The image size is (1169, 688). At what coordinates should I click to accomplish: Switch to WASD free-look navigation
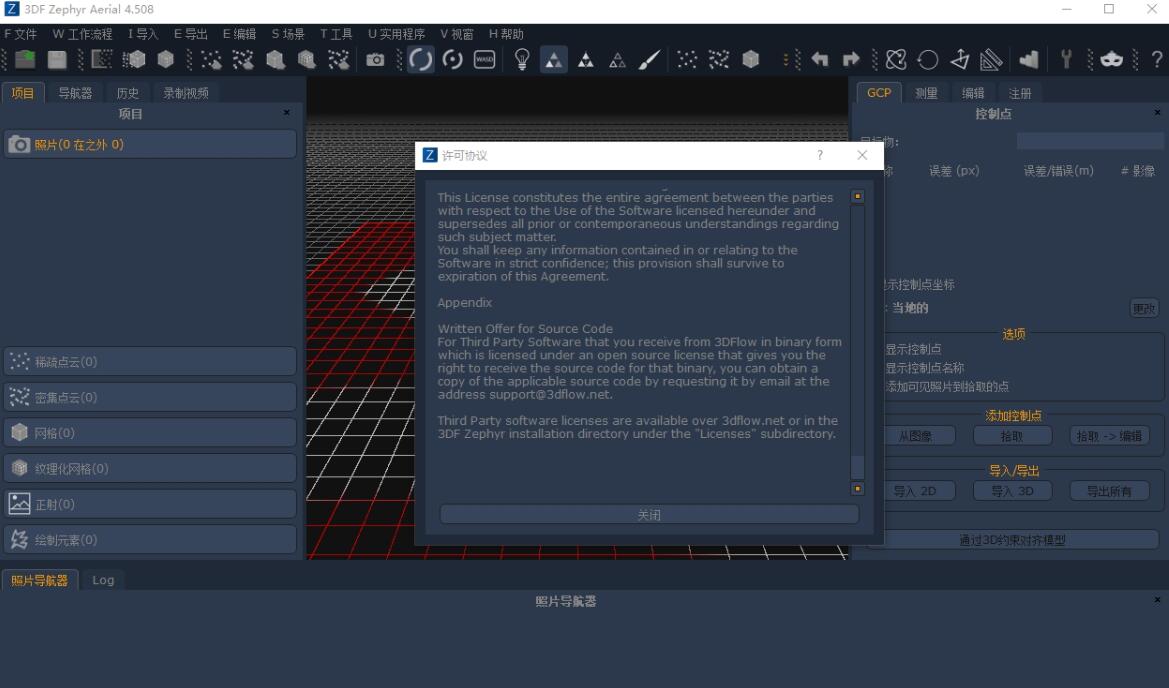[485, 60]
